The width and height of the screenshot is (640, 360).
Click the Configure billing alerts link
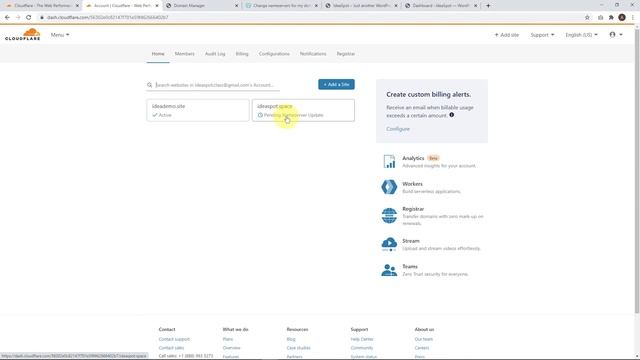[398, 129]
